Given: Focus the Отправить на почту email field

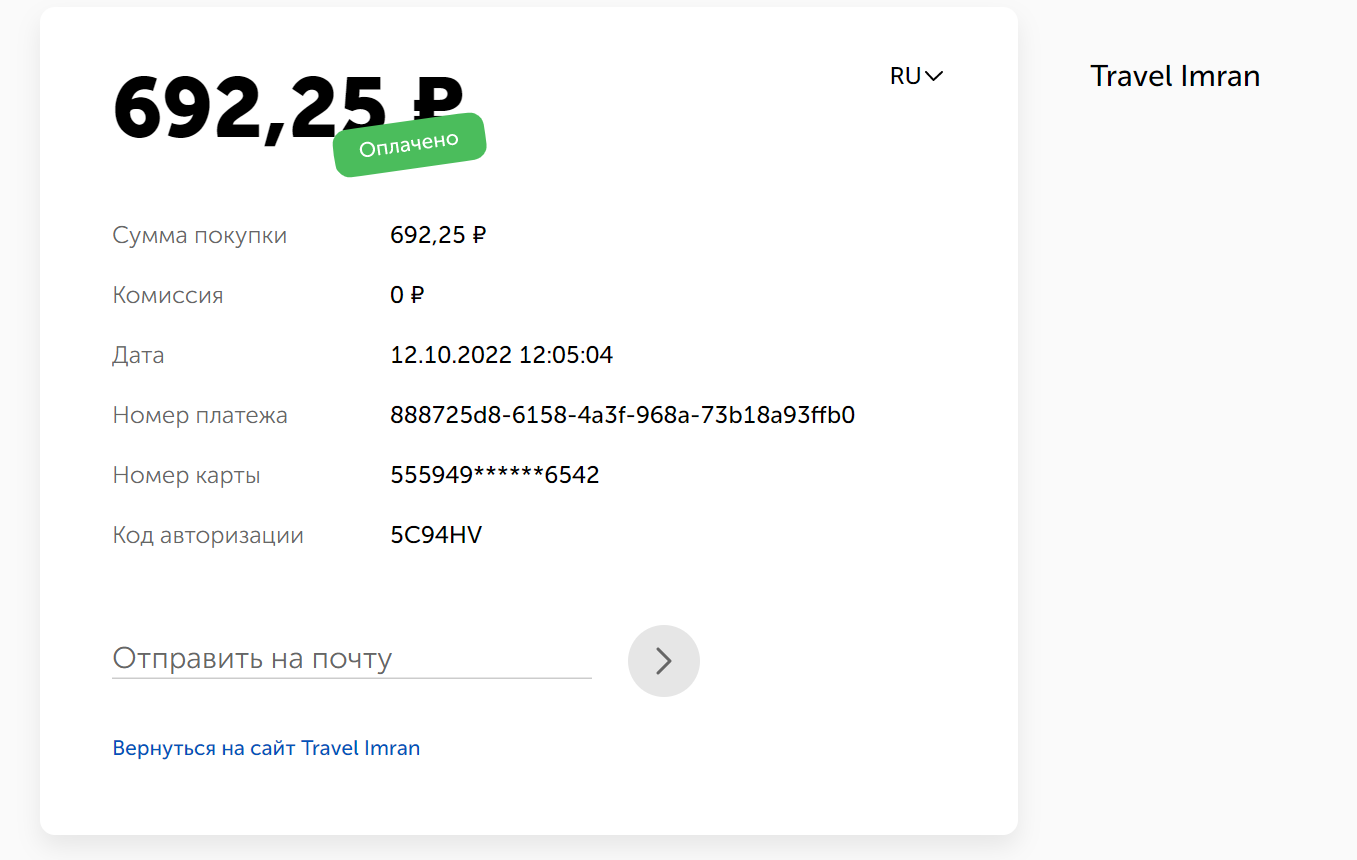Looking at the screenshot, I should [x=352, y=659].
